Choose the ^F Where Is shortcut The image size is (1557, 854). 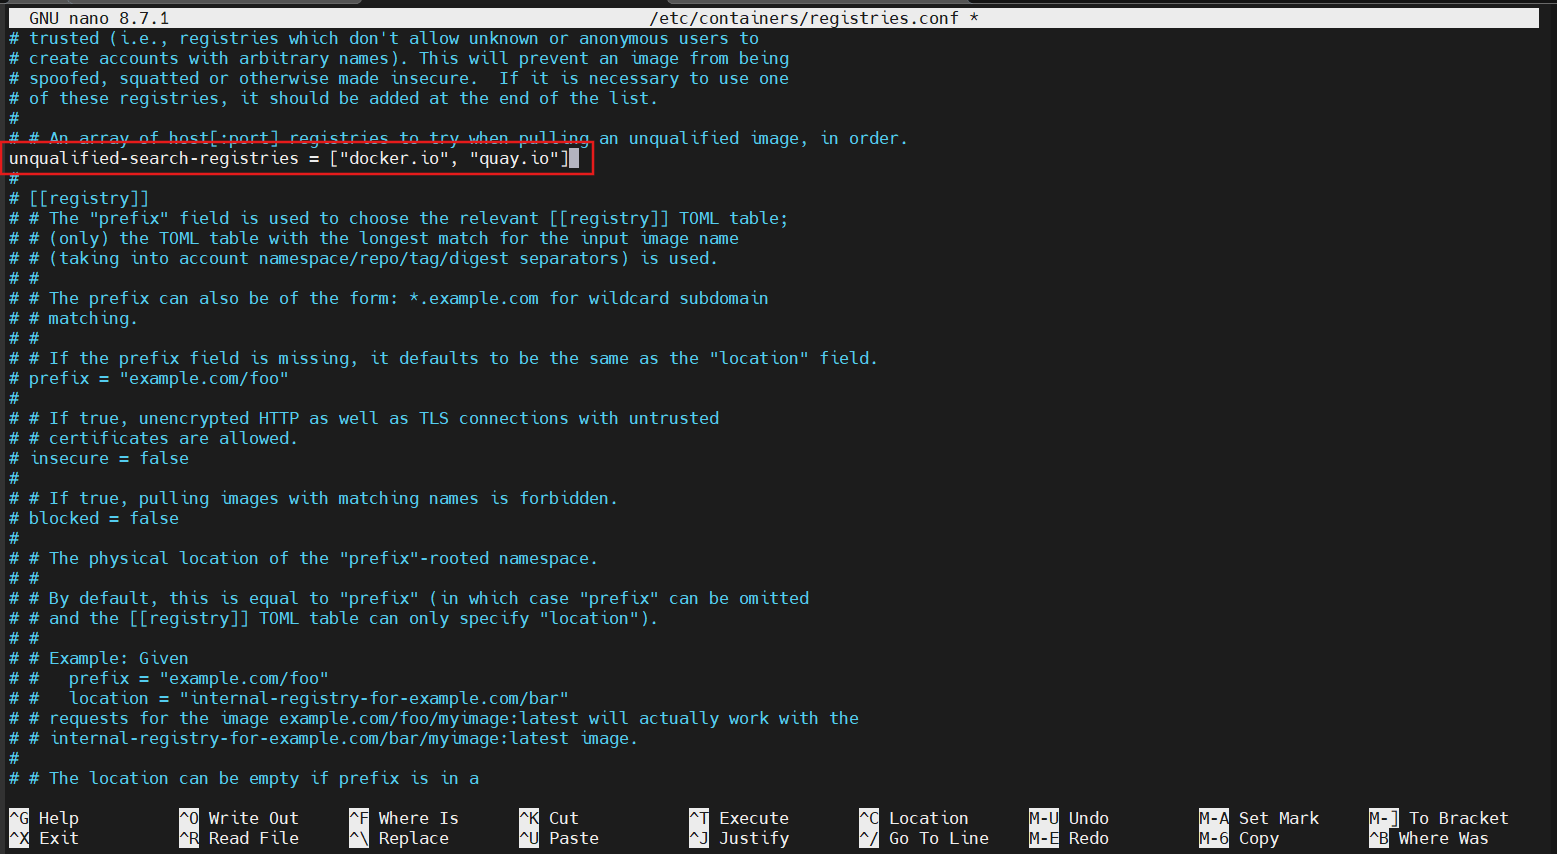404,818
